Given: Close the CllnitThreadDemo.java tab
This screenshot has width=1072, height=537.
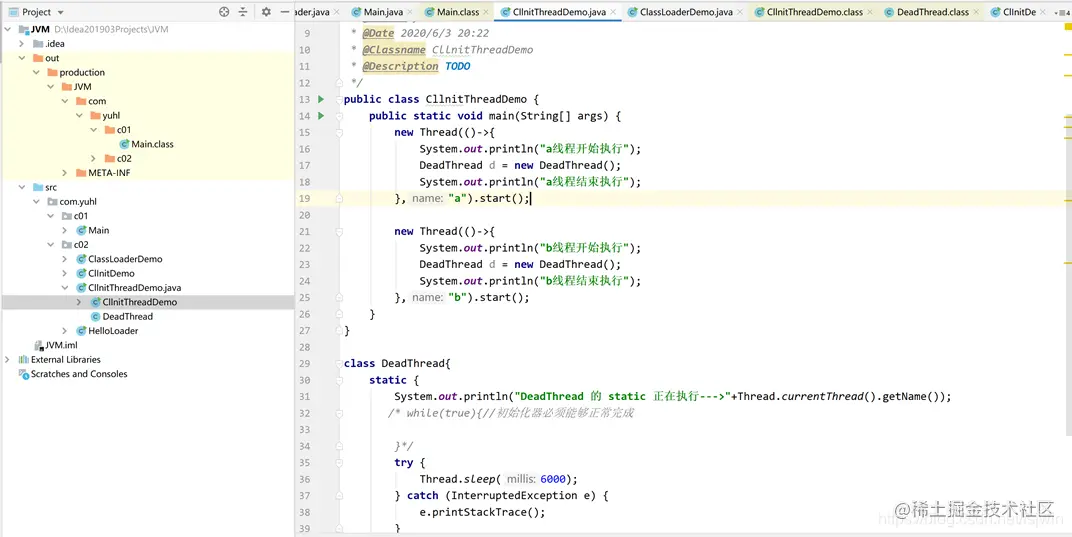Looking at the screenshot, I should [x=612, y=12].
